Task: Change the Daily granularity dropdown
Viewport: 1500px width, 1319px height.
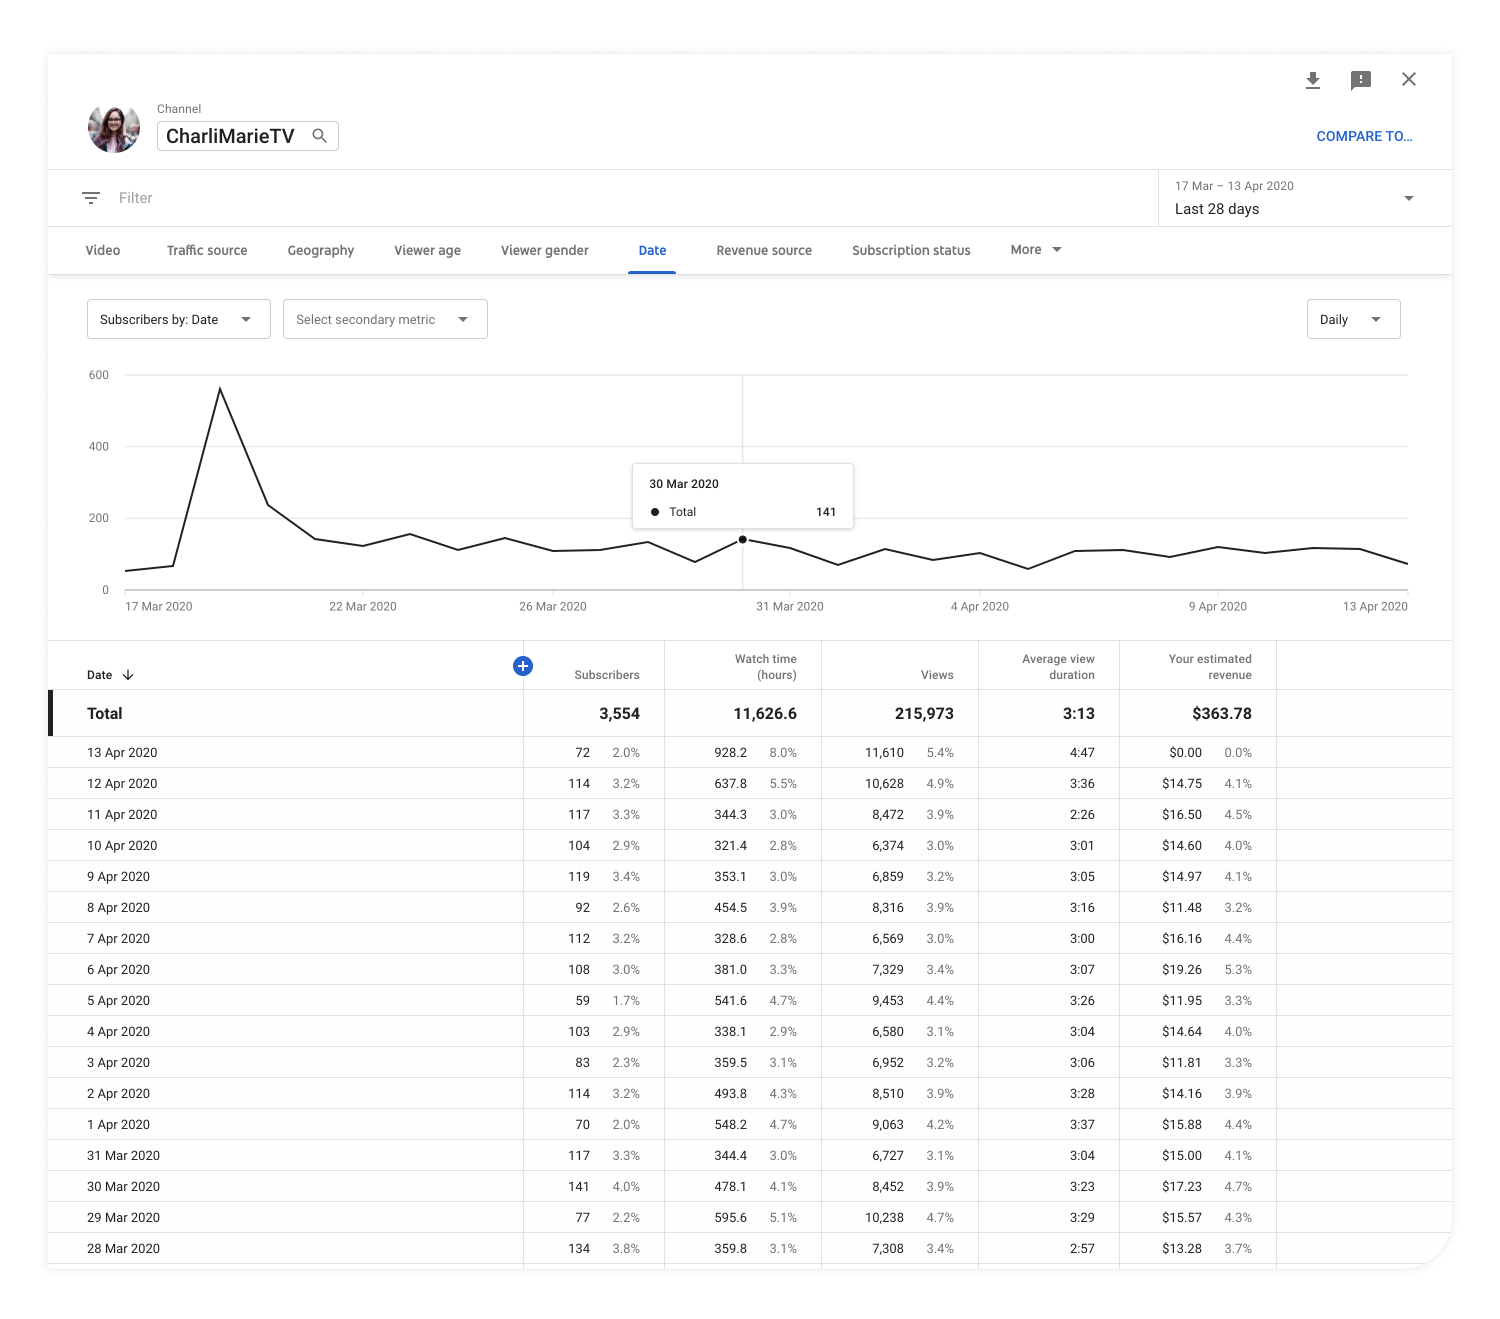Action: click(1353, 319)
